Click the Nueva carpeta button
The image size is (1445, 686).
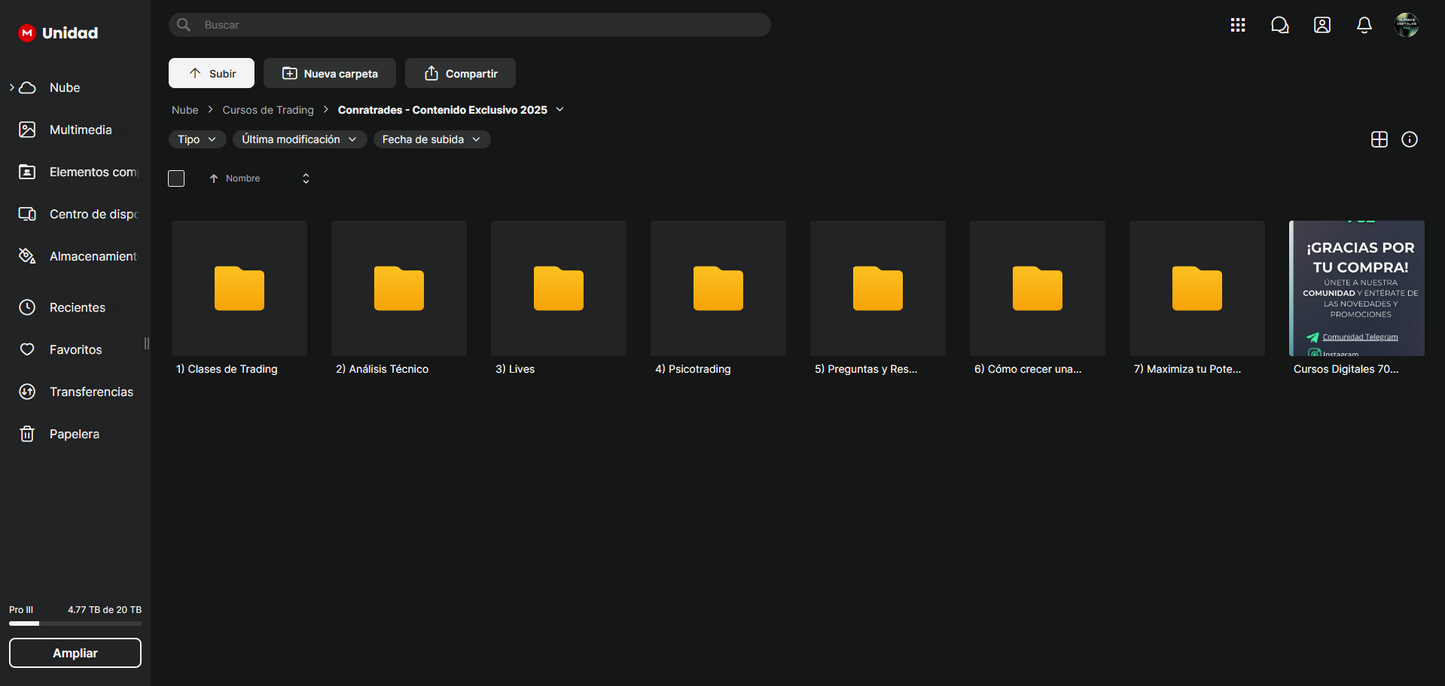click(x=330, y=73)
